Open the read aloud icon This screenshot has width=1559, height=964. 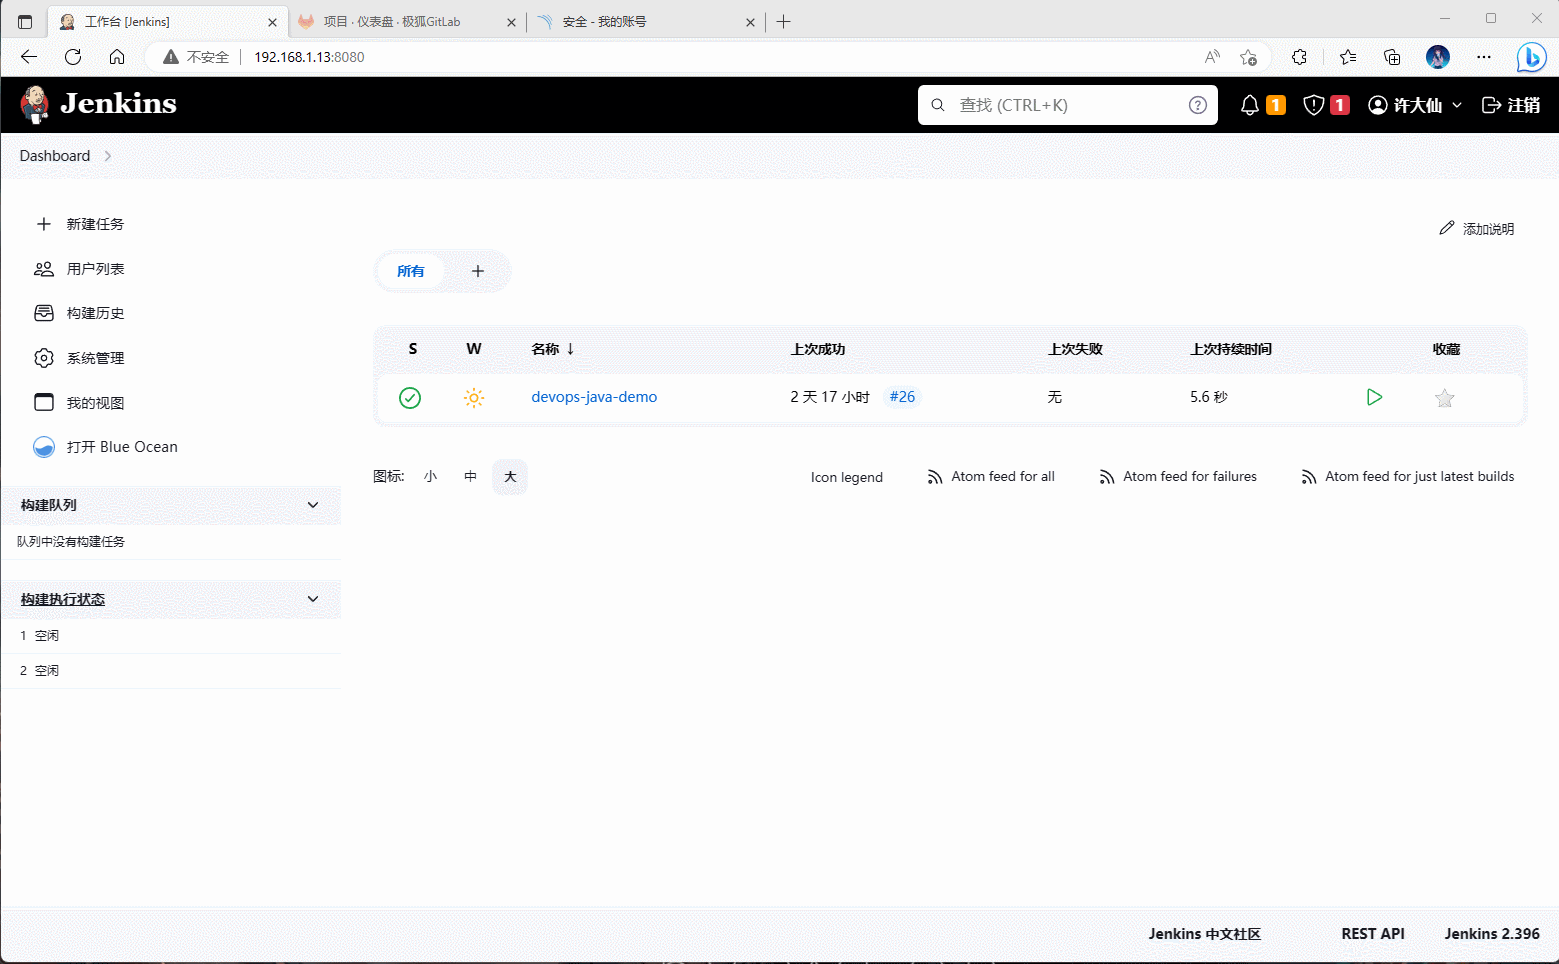tap(1212, 57)
